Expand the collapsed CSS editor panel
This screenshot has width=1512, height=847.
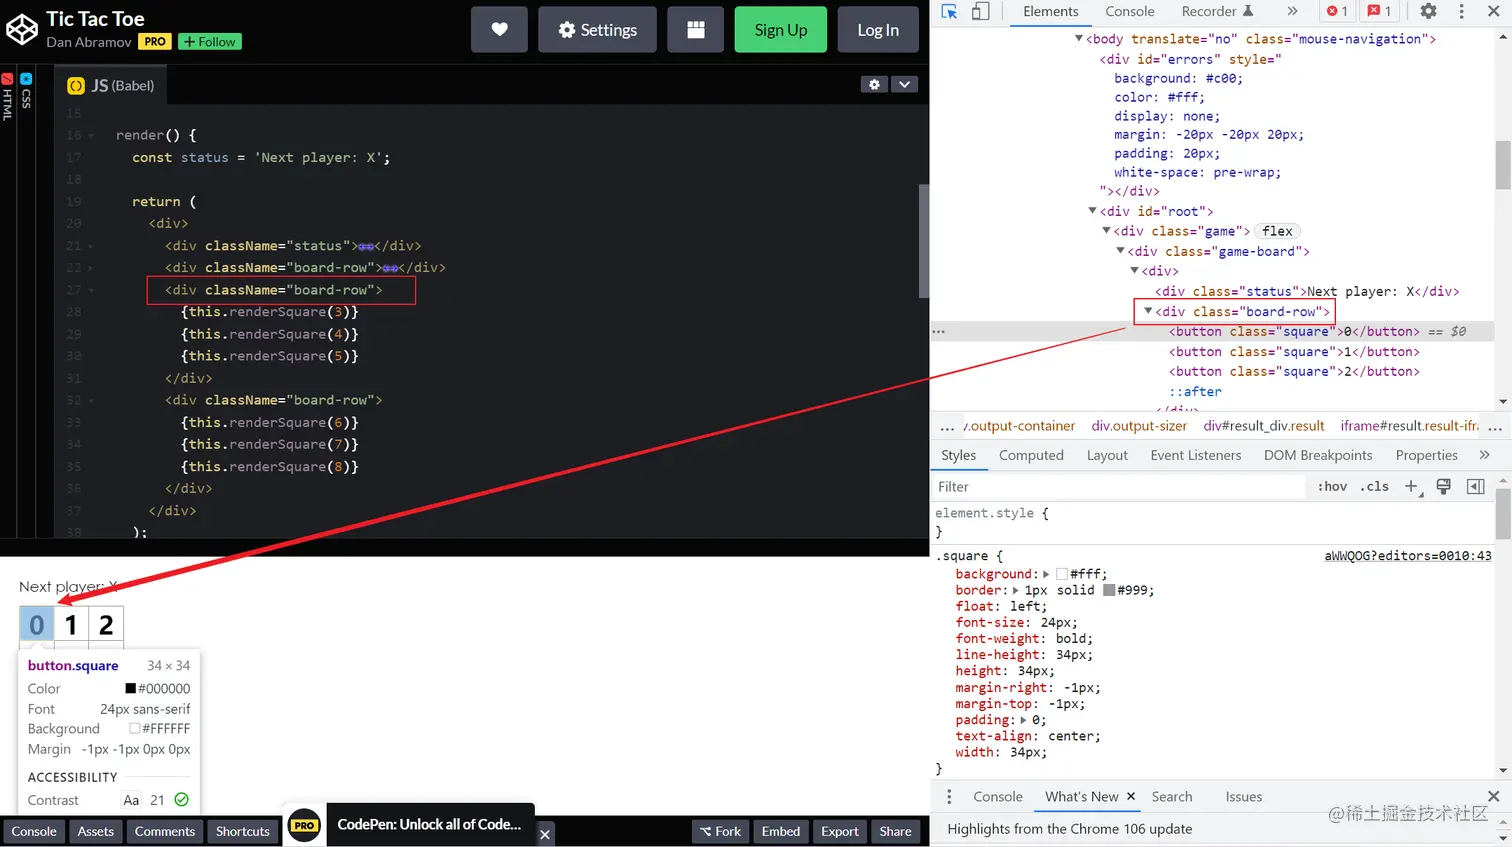26,92
